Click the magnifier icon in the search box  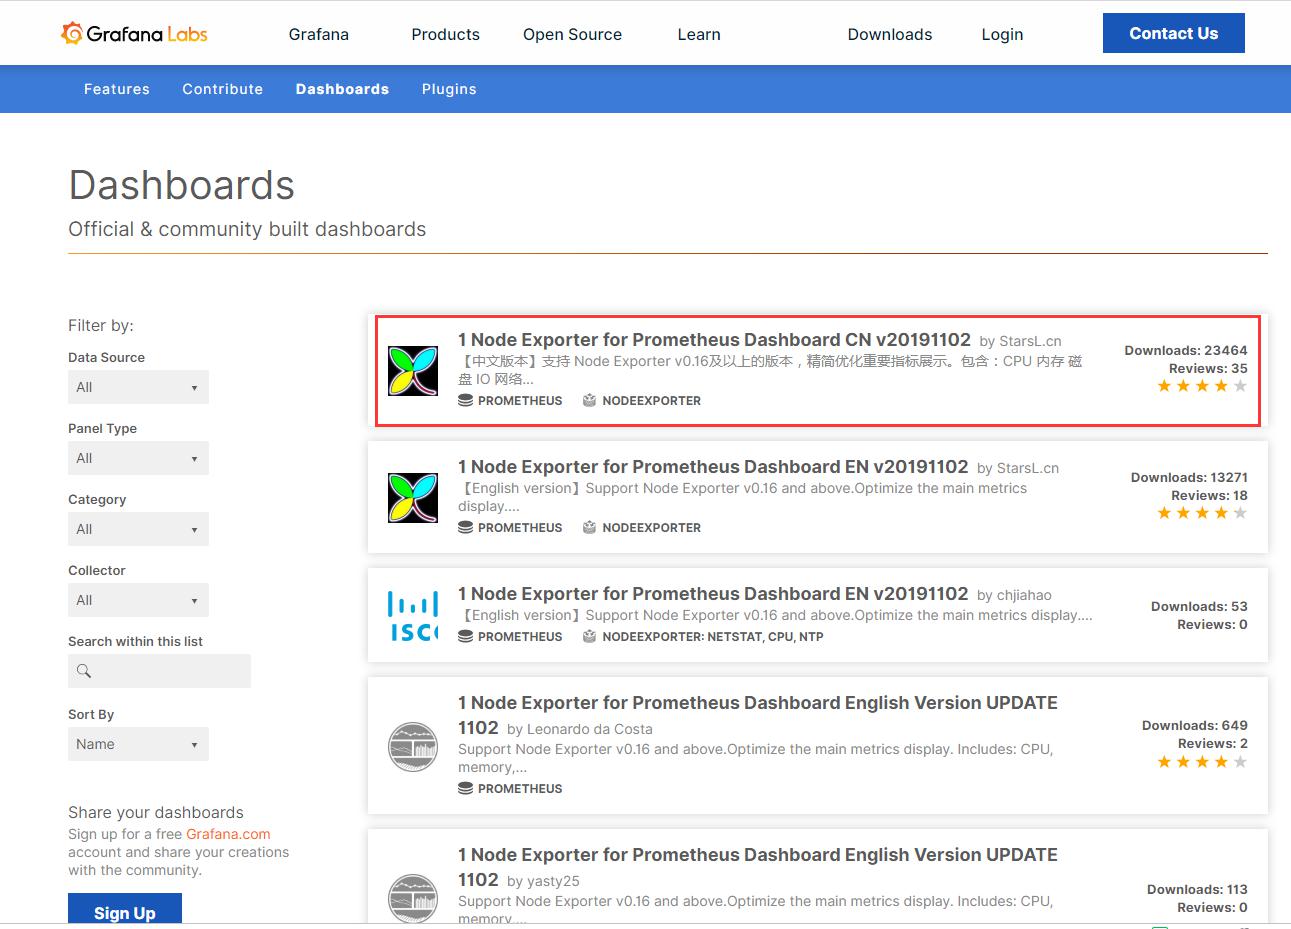click(84, 671)
